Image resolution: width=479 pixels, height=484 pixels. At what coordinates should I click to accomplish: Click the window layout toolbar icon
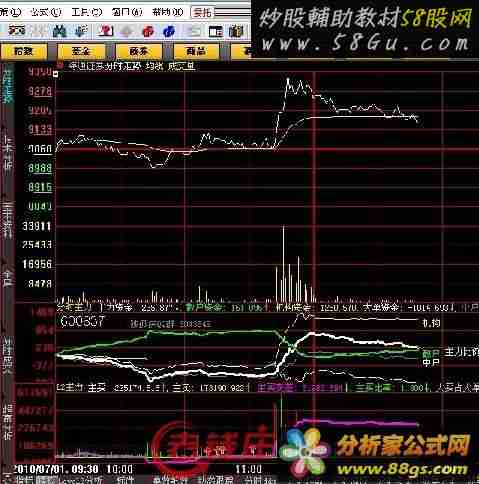point(216,32)
